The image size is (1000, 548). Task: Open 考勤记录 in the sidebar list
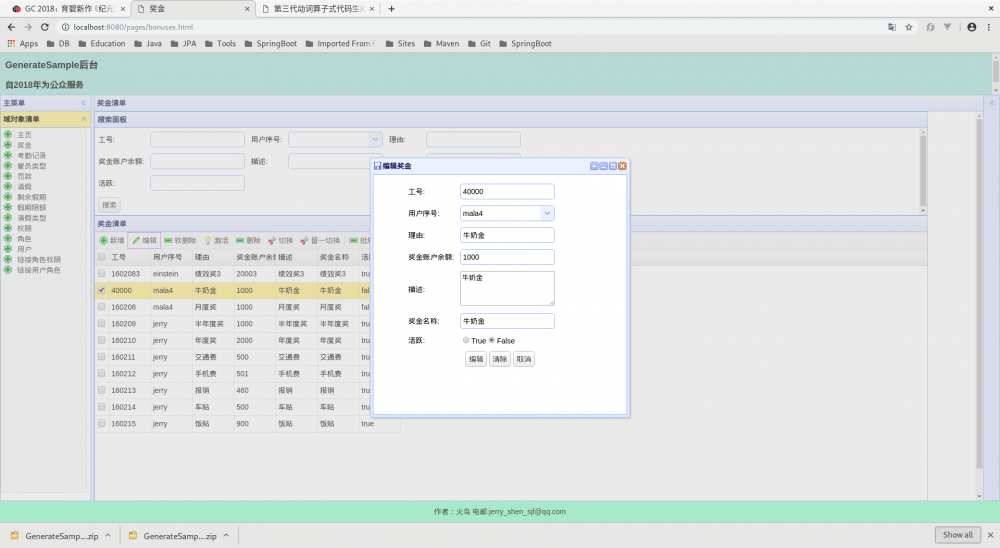(31, 155)
